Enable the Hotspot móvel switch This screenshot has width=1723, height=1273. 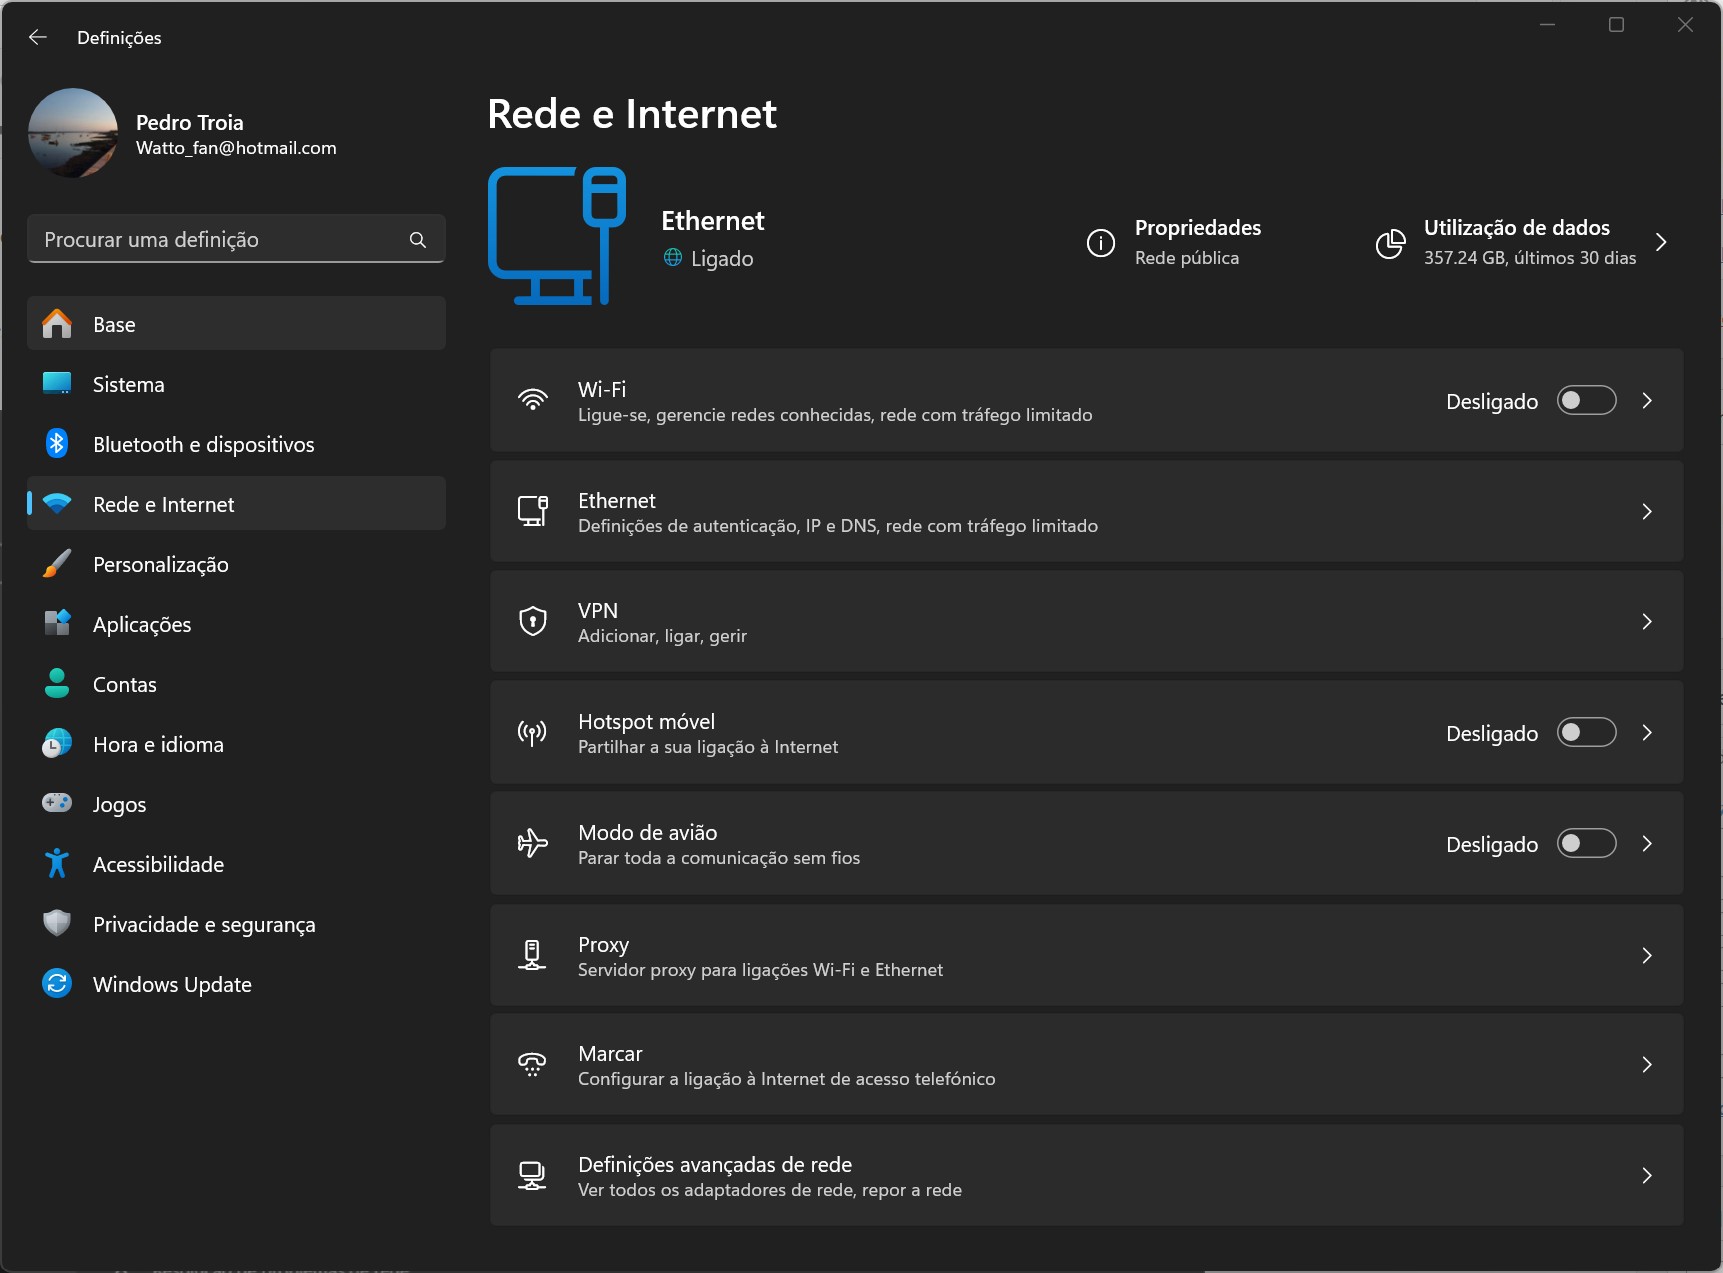click(x=1586, y=733)
